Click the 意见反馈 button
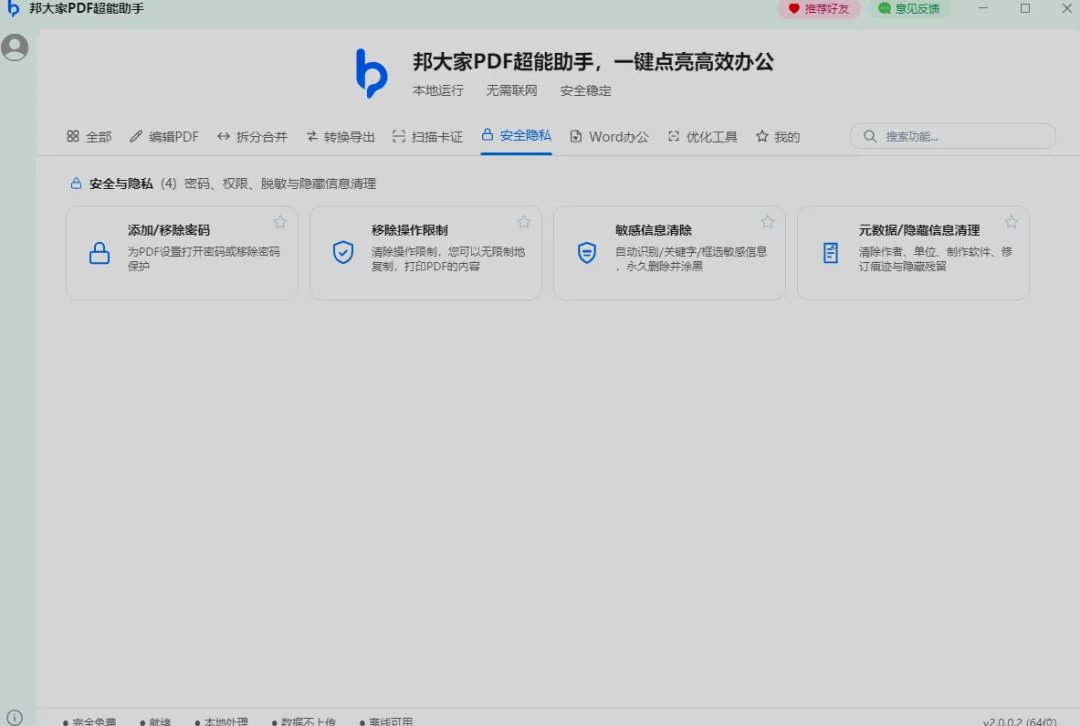This screenshot has height=726, width=1080. 909,9
